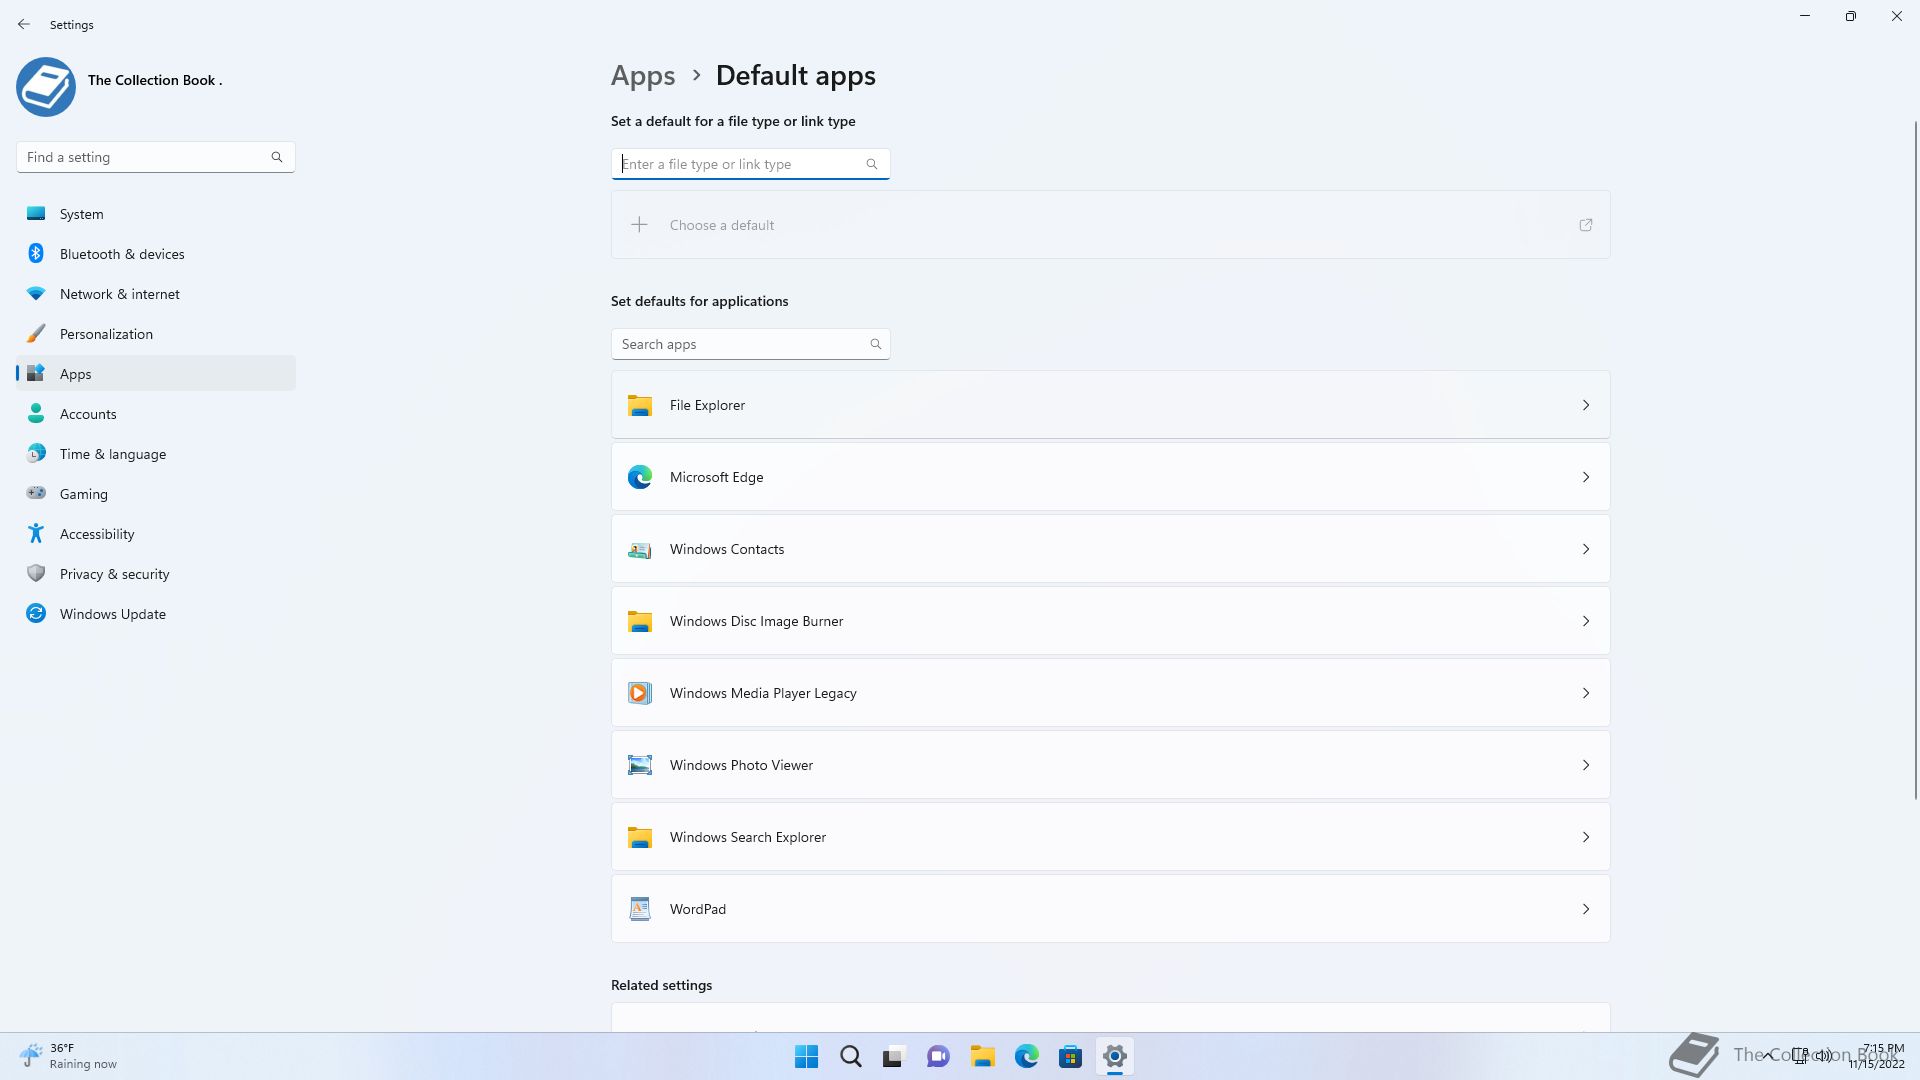Image resolution: width=1920 pixels, height=1080 pixels.
Task: Open Gaming settings
Action: (156, 494)
